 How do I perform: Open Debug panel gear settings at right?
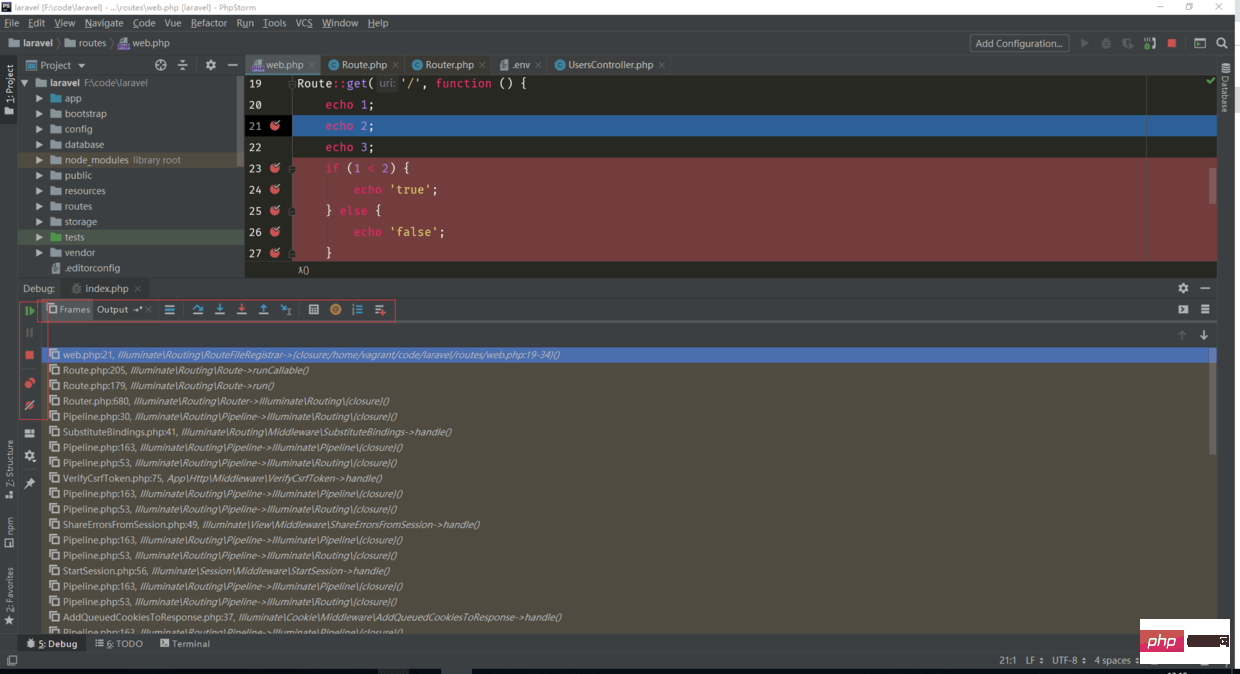(x=1183, y=288)
